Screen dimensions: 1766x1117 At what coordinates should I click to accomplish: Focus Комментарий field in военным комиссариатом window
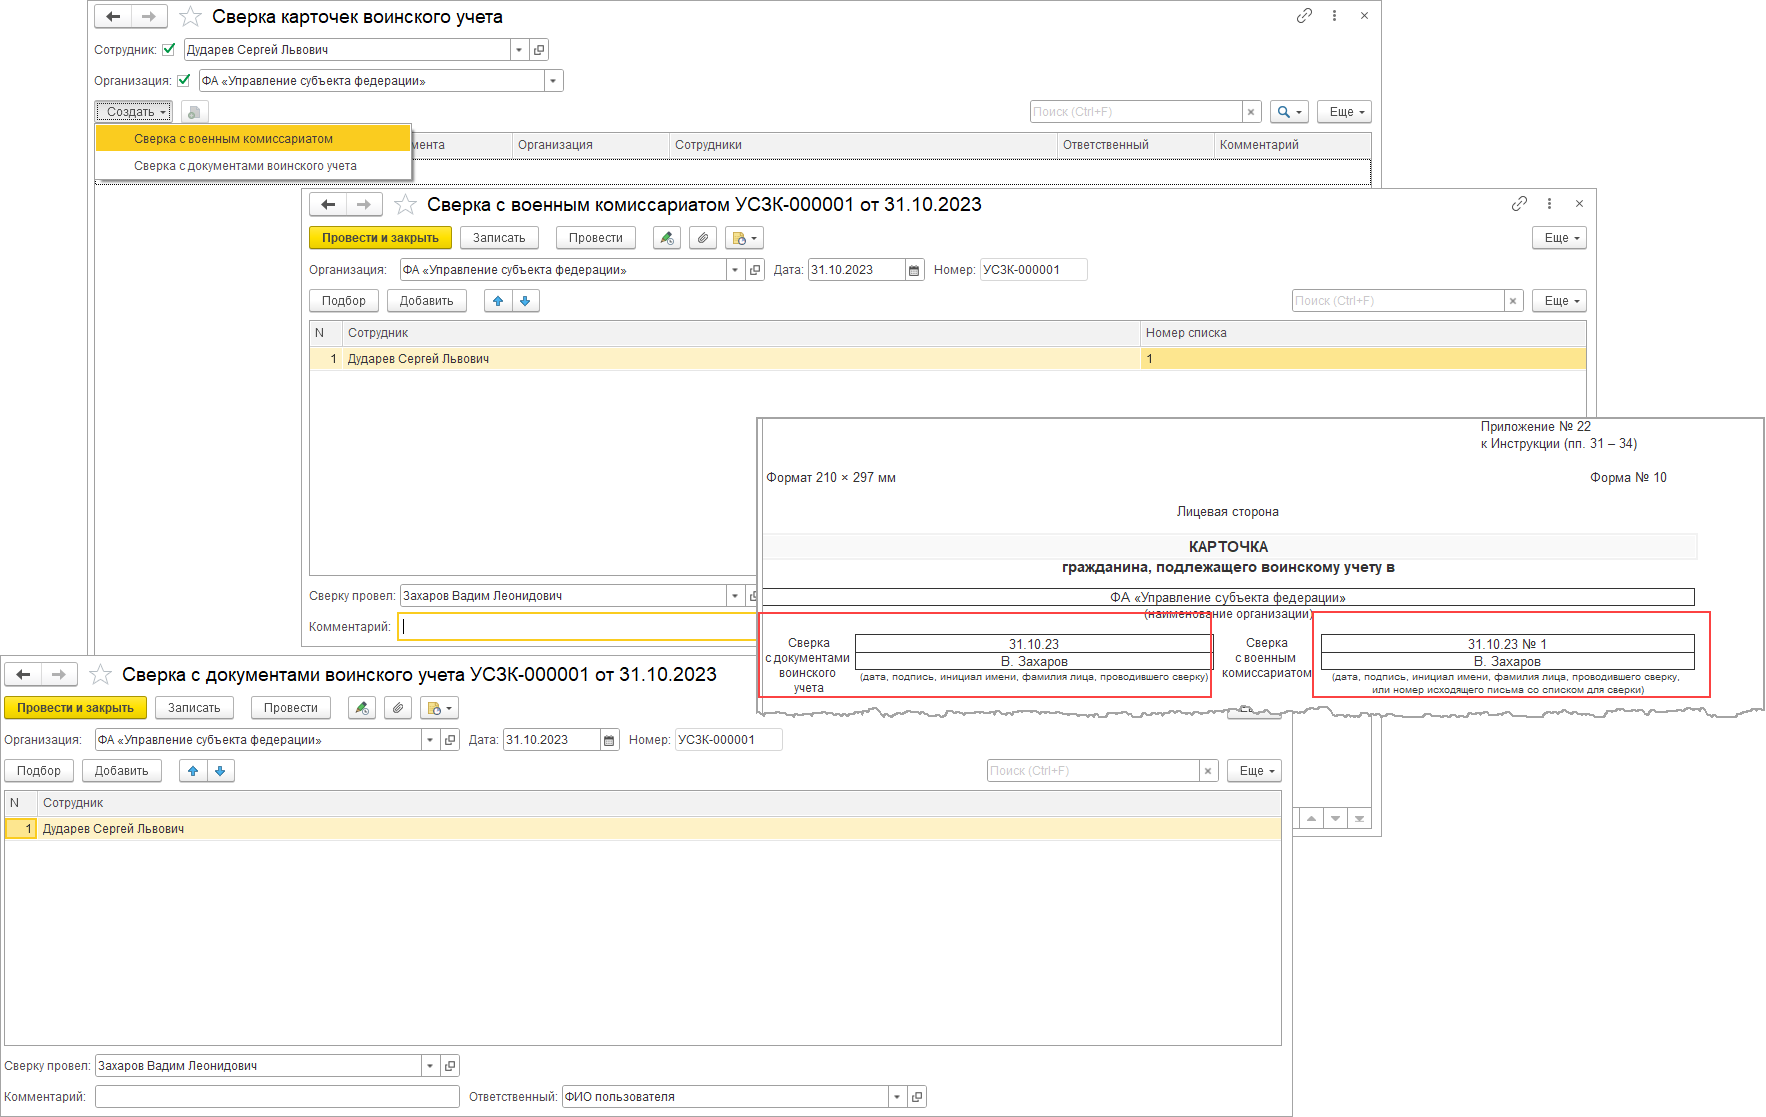click(x=578, y=627)
